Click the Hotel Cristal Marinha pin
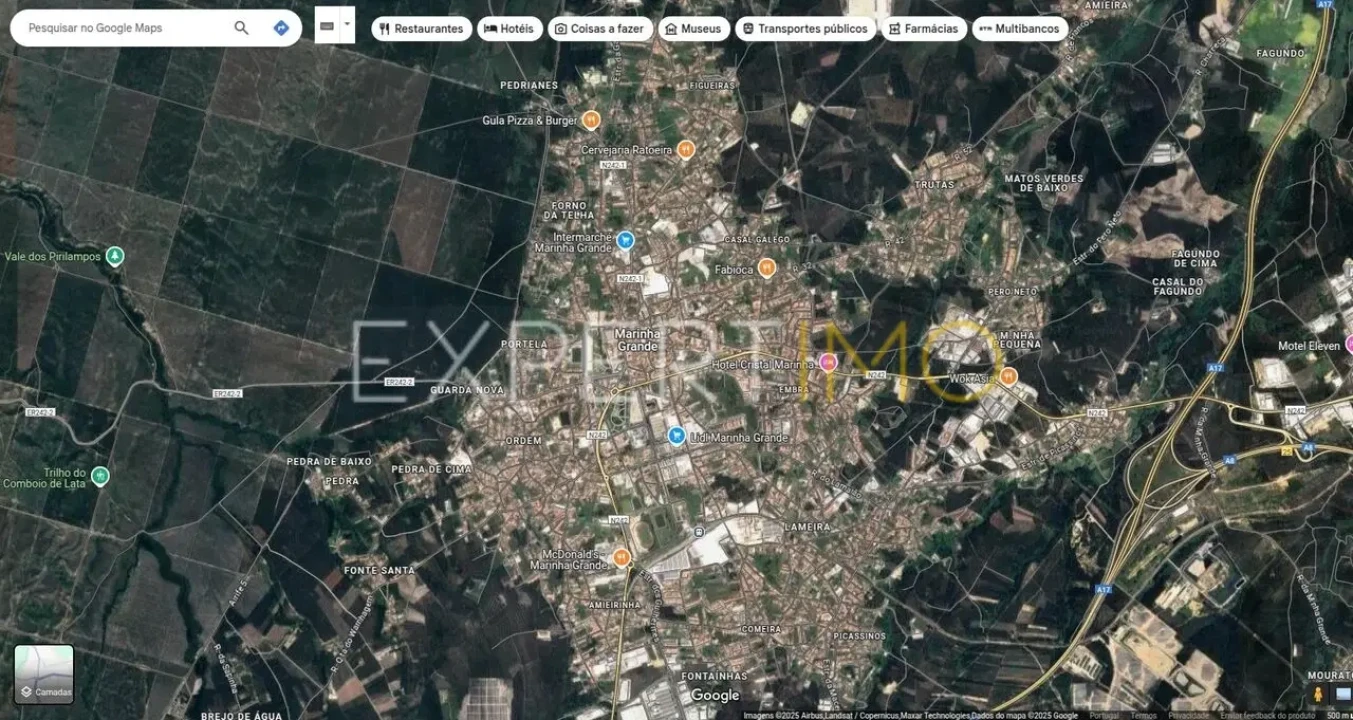The width and height of the screenshot is (1353, 720). pos(828,362)
